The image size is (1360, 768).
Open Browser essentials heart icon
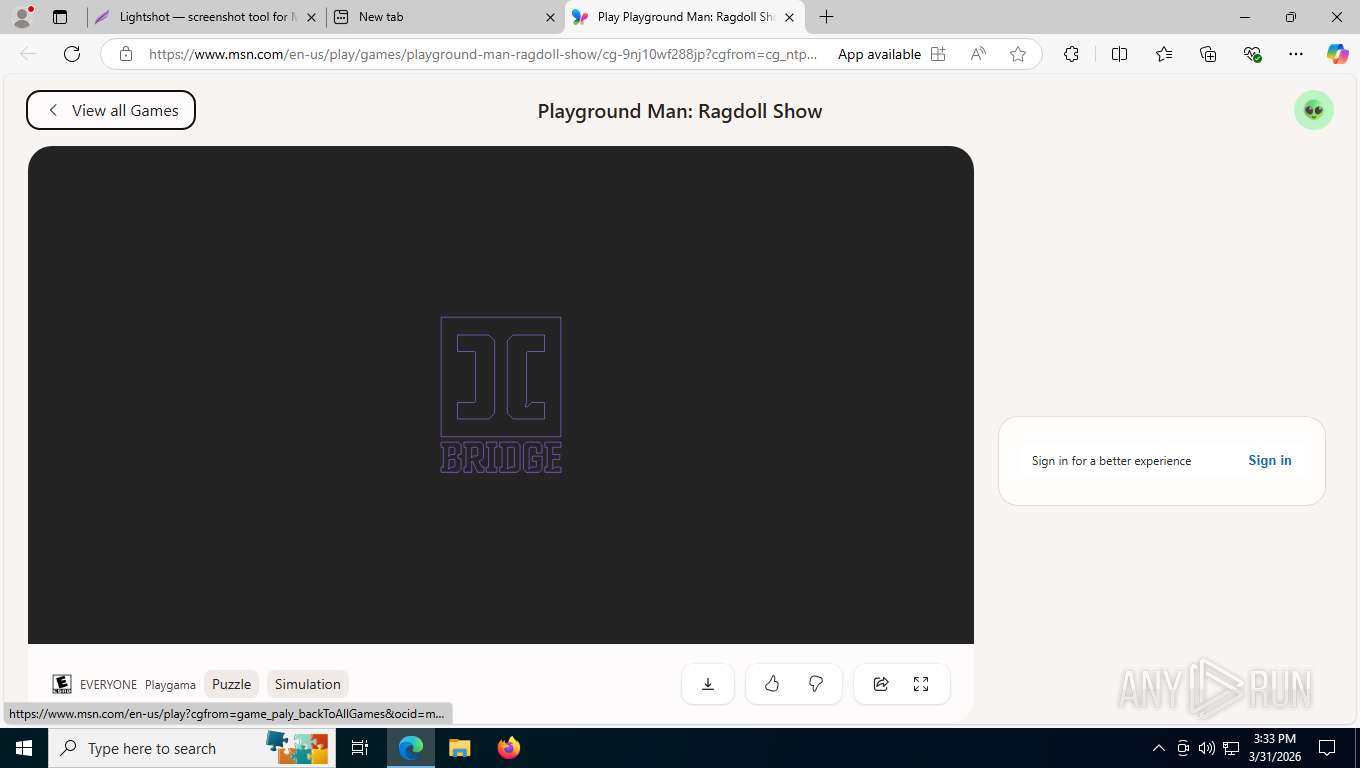1252,54
